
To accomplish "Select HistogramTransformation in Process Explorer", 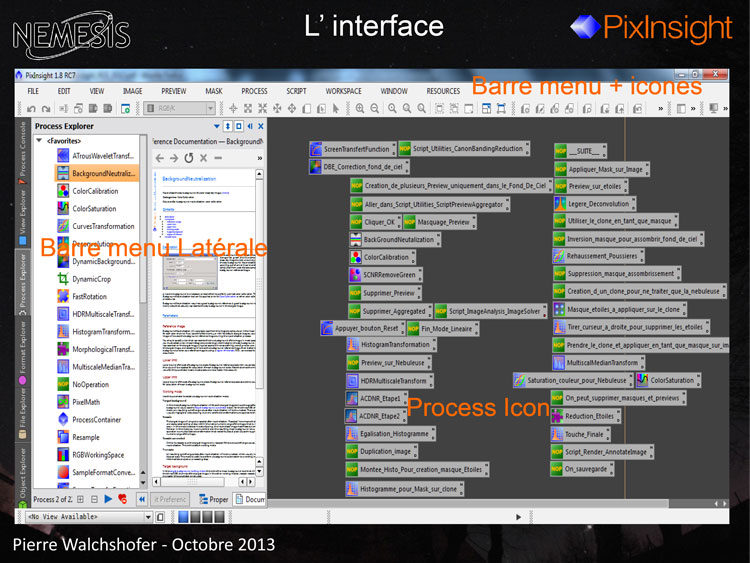I will 96,331.
